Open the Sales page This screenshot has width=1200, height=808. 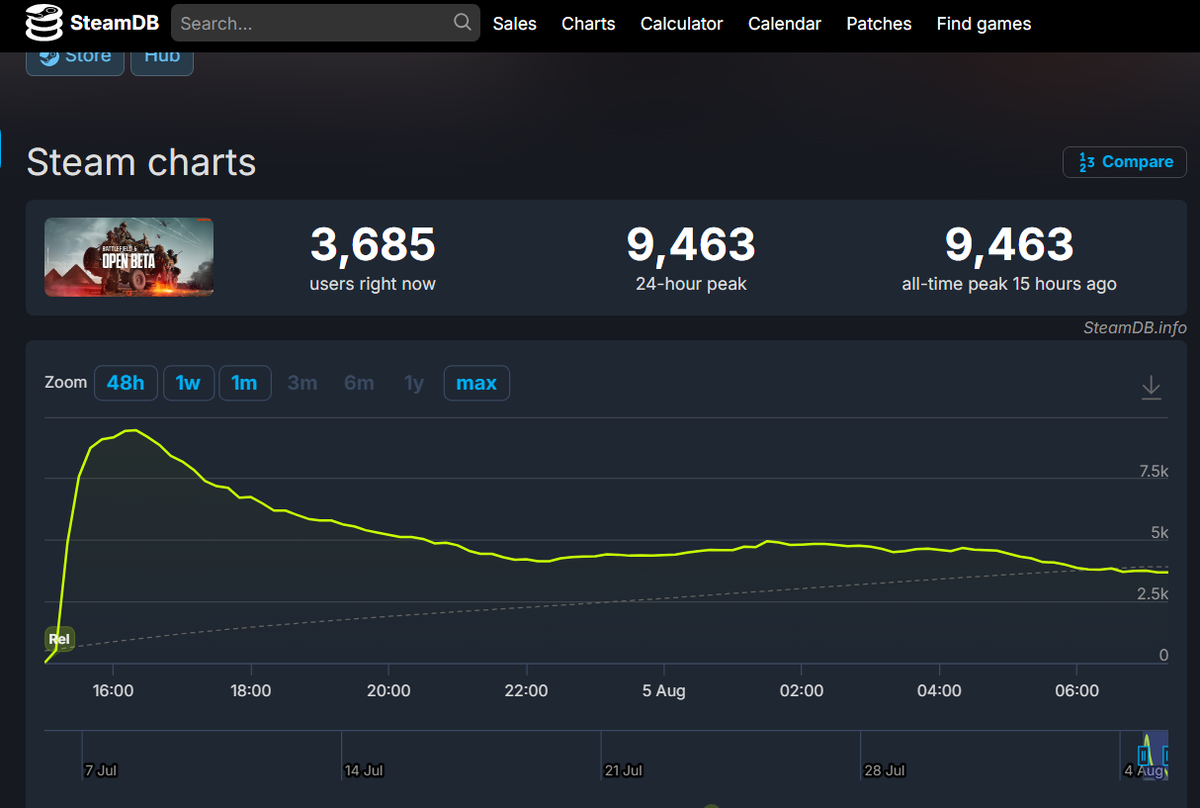pyautogui.click(x=514, y=23)
